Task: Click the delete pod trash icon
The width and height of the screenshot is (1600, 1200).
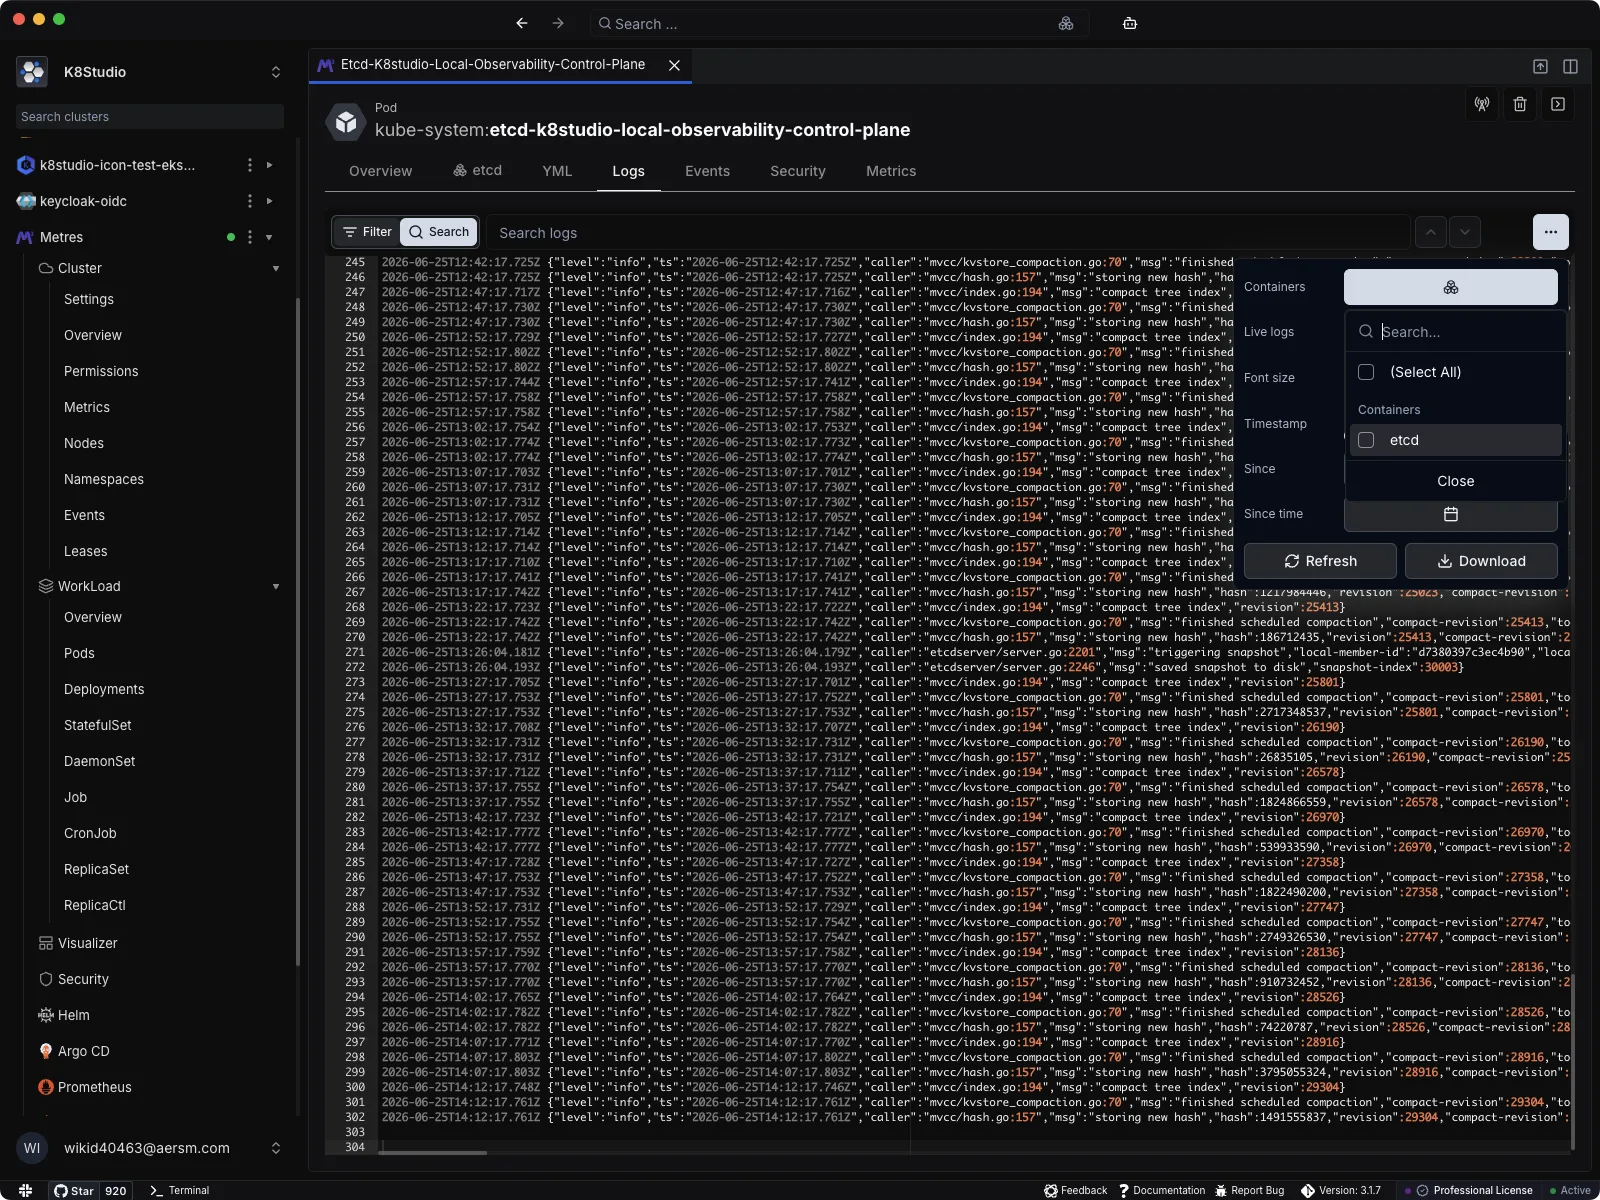Action: [x=1520, y=104]
